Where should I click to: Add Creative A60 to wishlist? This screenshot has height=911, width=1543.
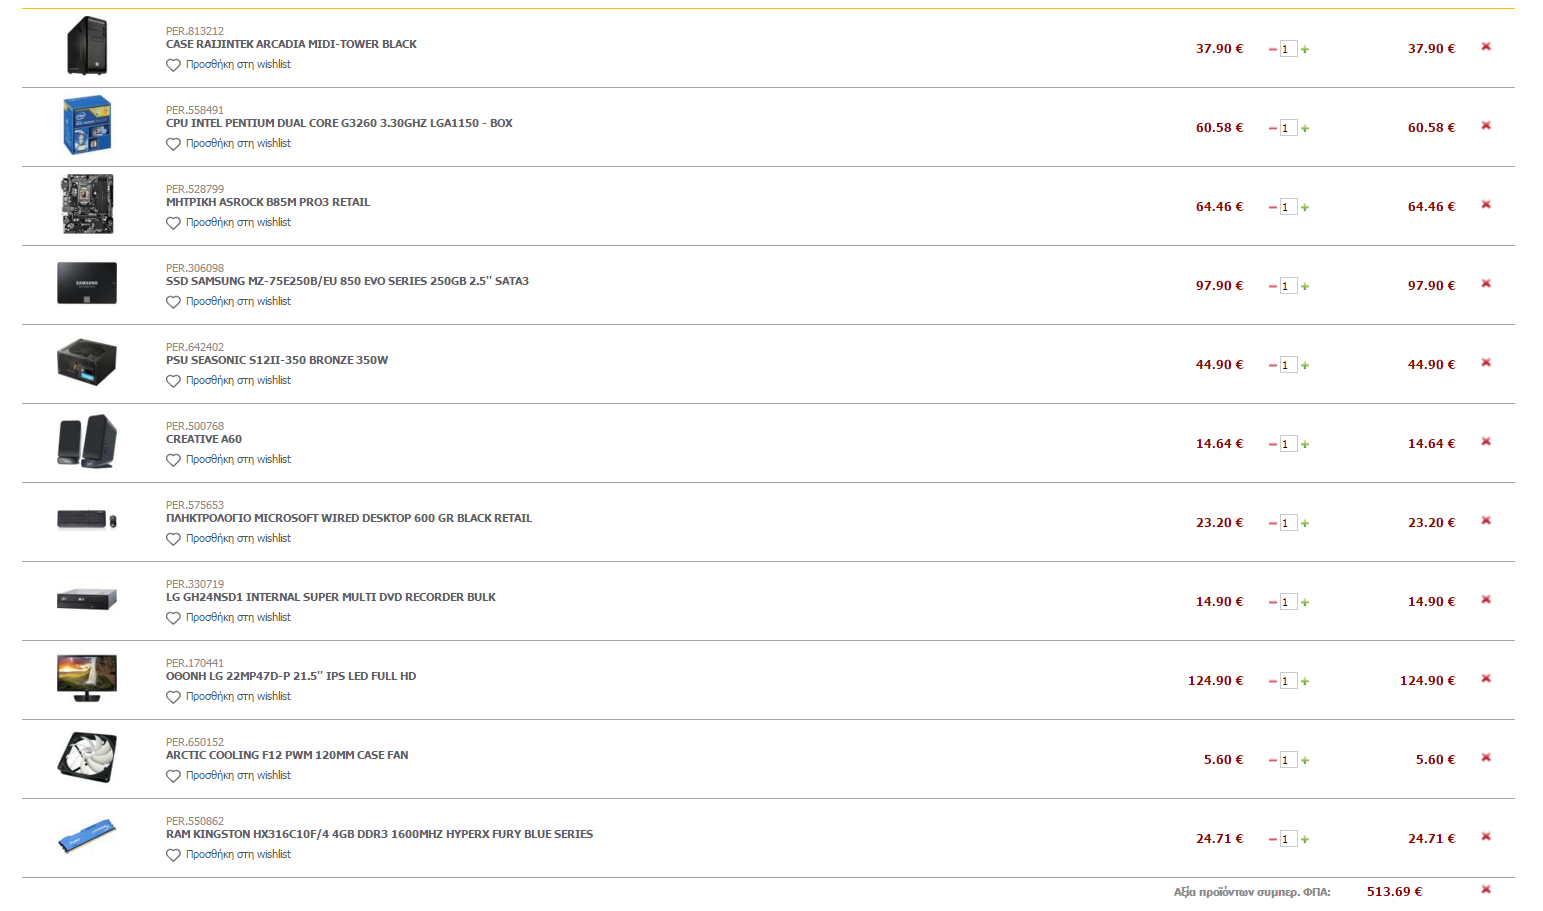(228, 460)
